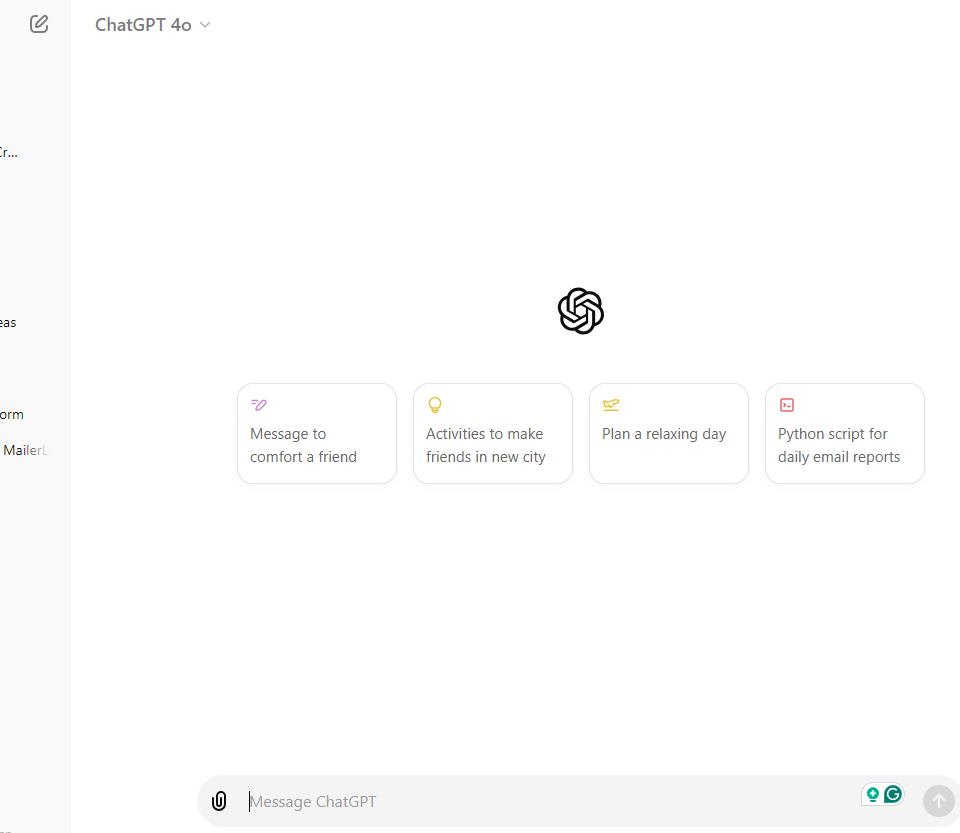Select the Message to comfort a friend card

(x=317, y=433)
